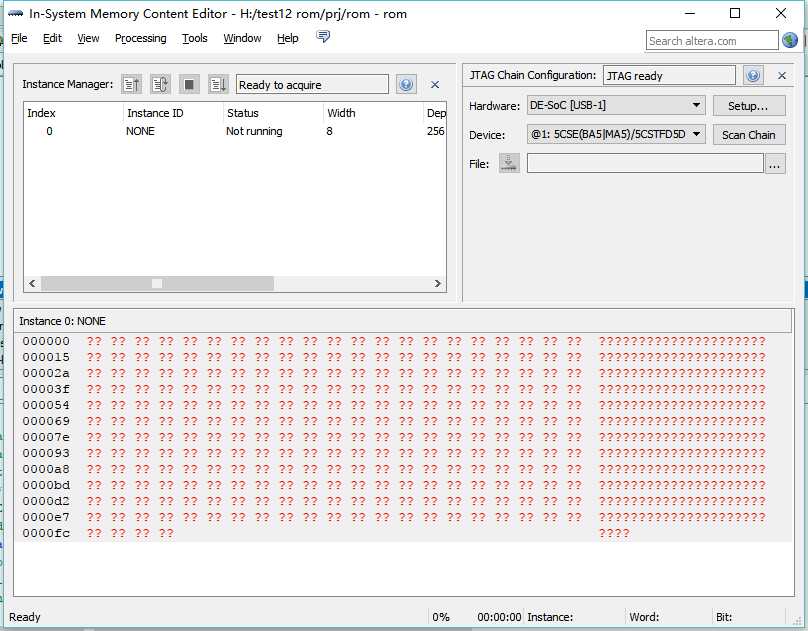Click memory address 0000a8
This screenshot has height=631, width=808.
click(46, 469)
